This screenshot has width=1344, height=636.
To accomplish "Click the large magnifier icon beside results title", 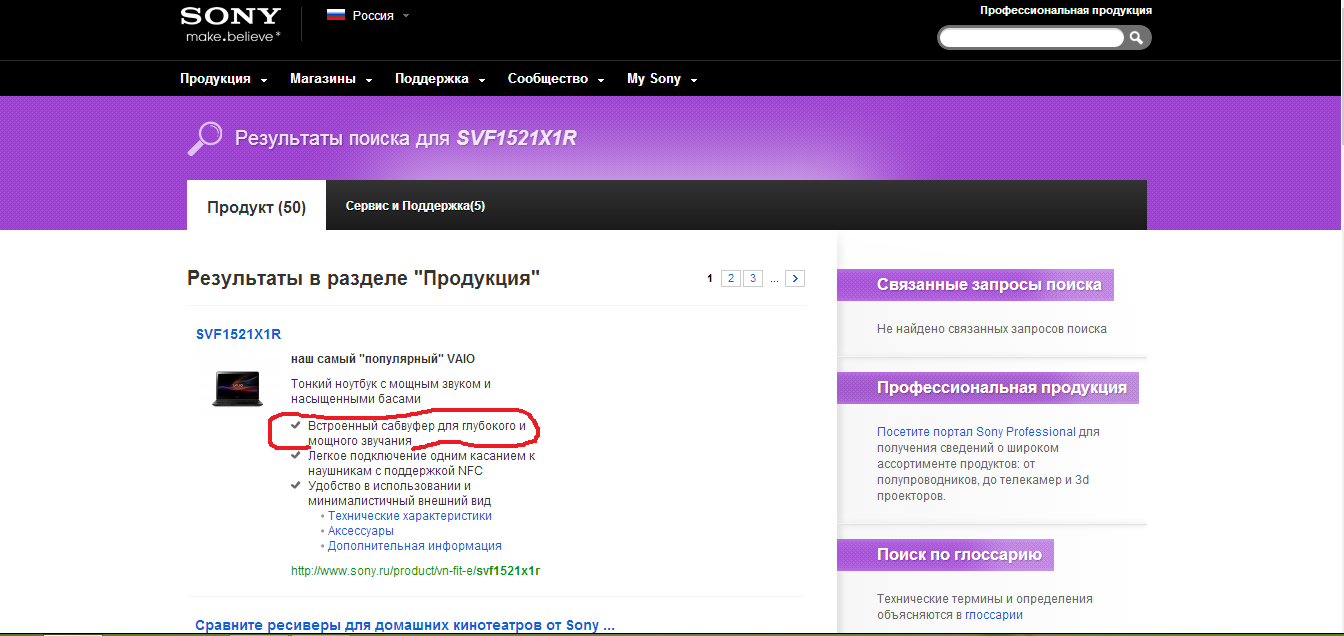I will tap(204, 138).
